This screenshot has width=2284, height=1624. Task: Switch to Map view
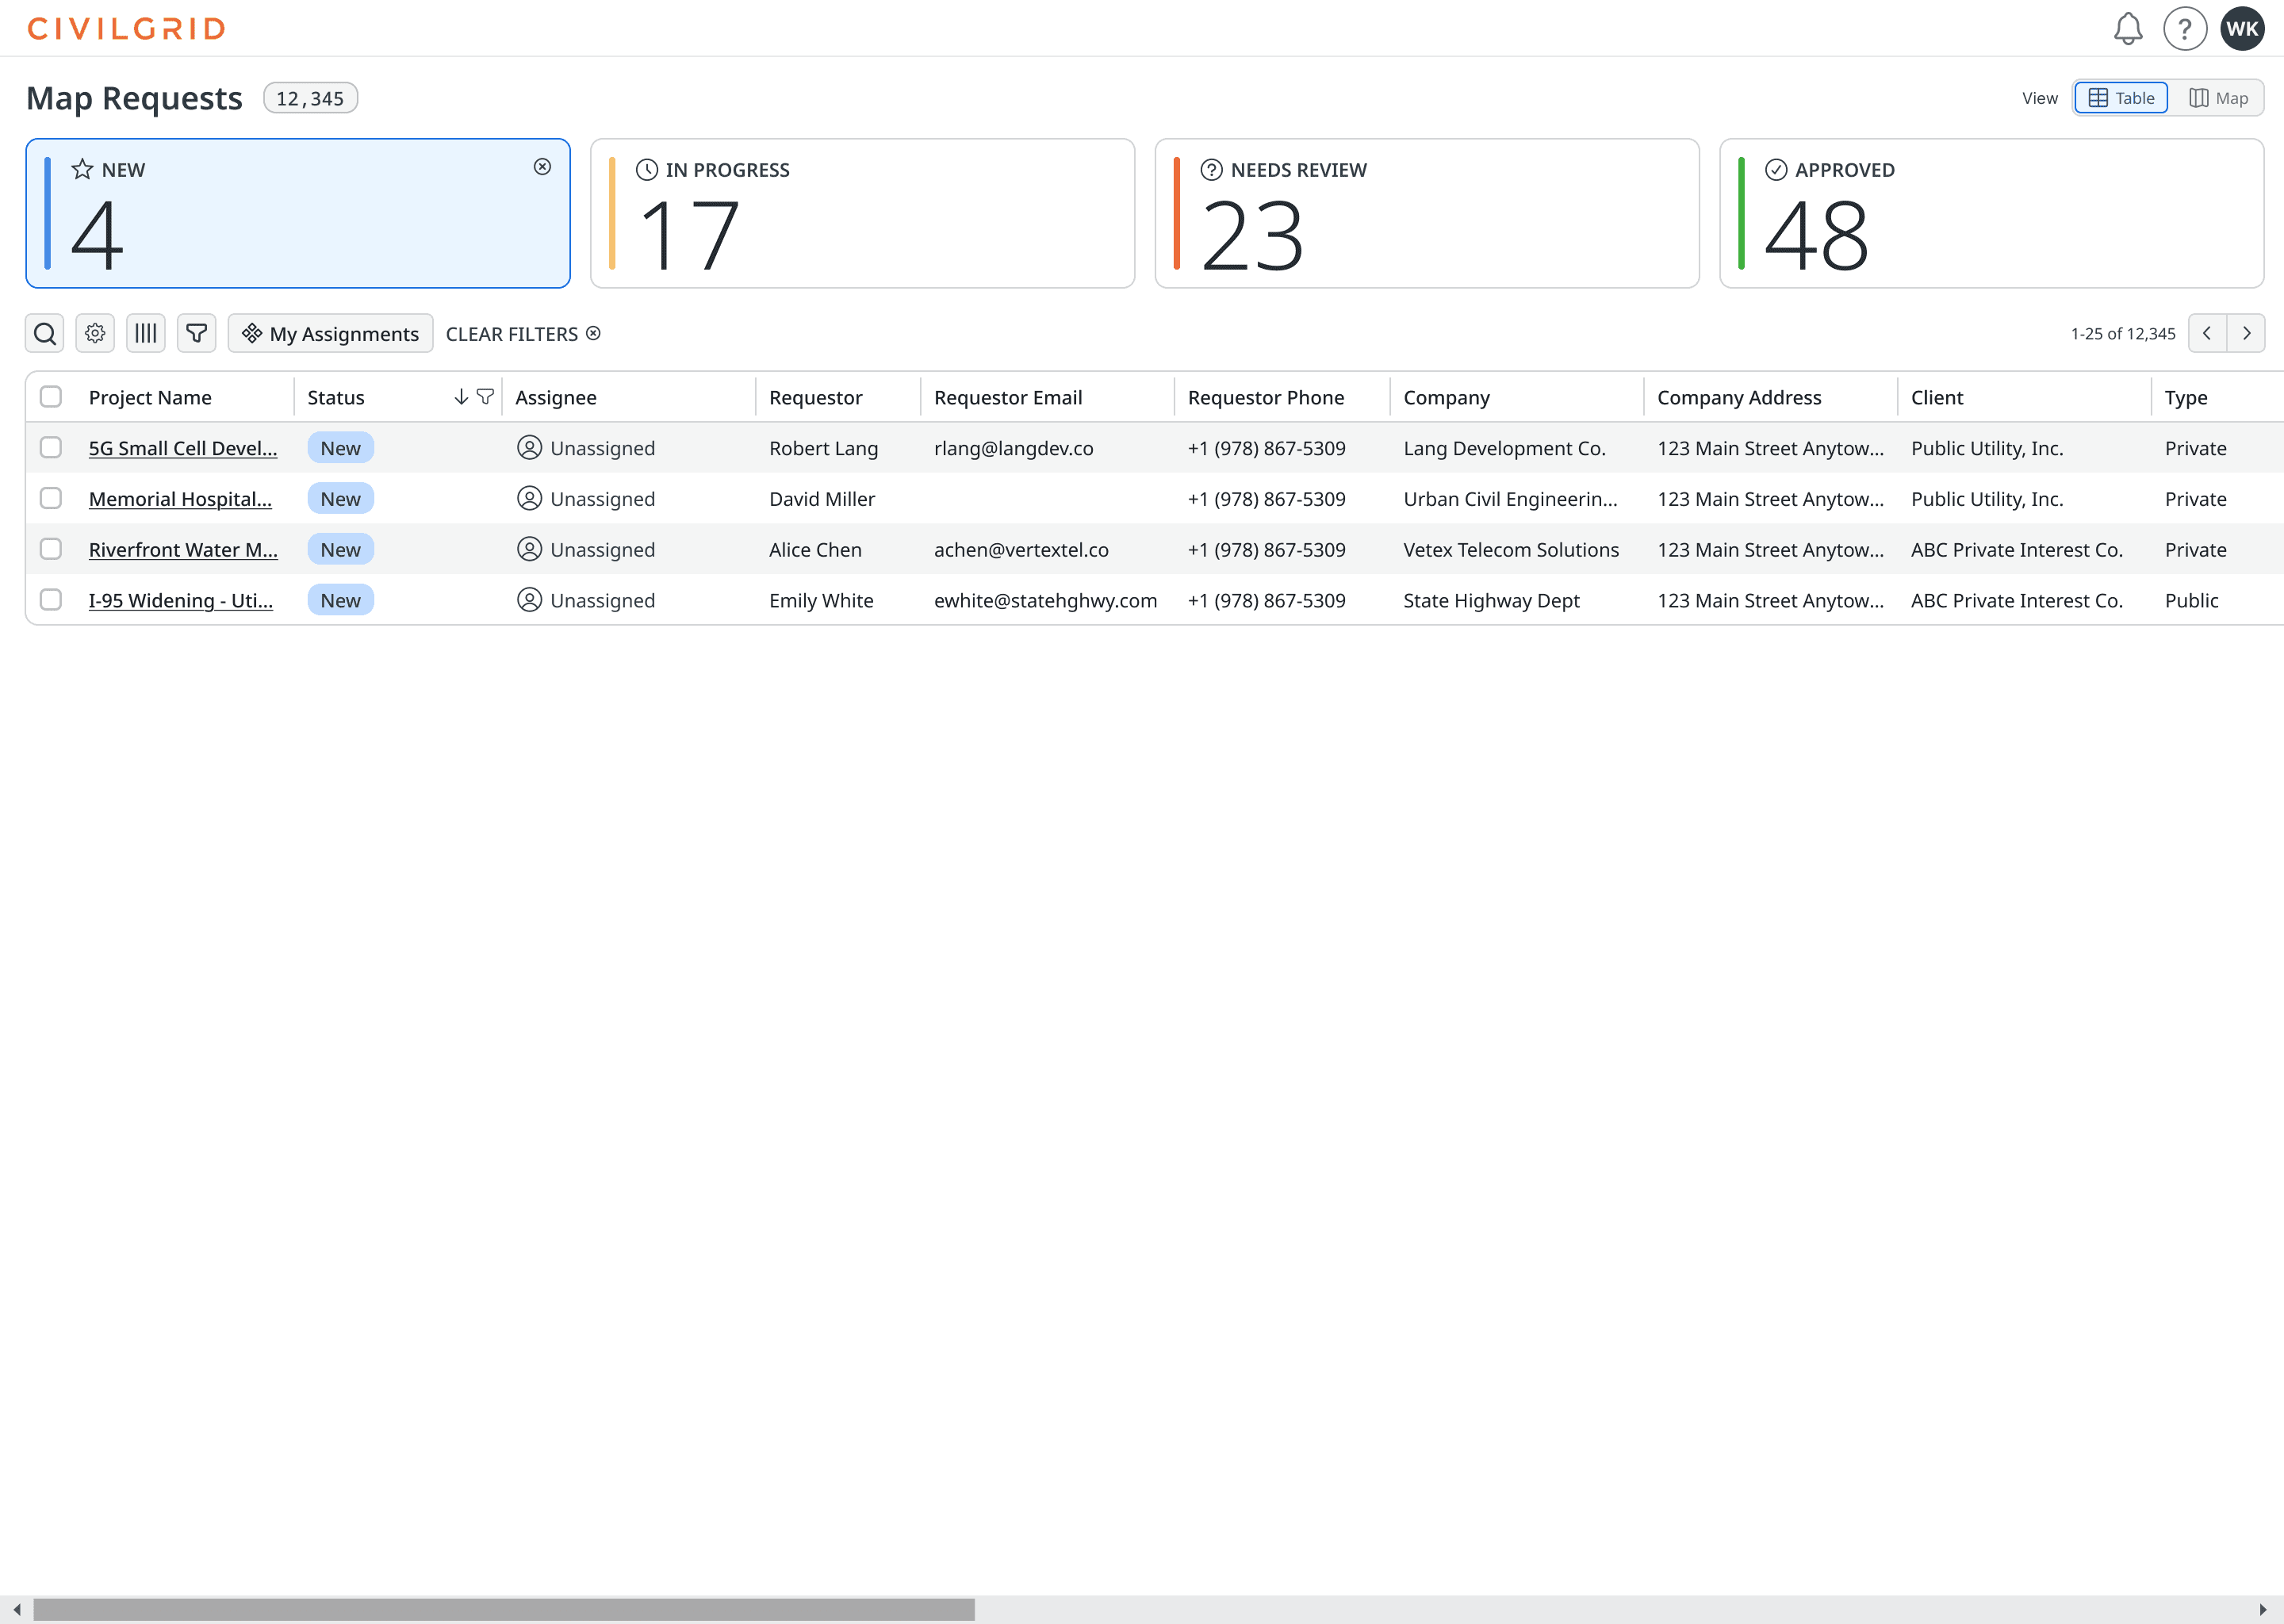(2218, 98)
